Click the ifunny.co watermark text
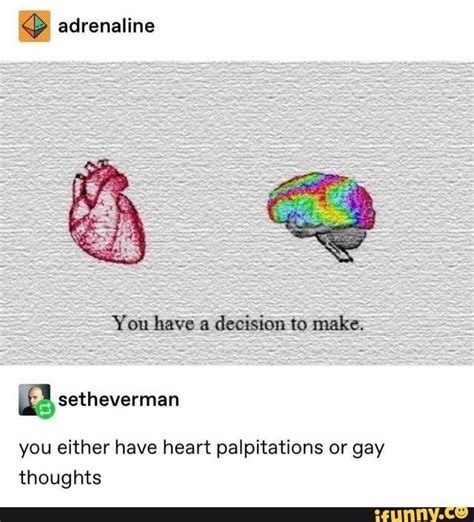 pyautogui.click(x=421, y=515)
